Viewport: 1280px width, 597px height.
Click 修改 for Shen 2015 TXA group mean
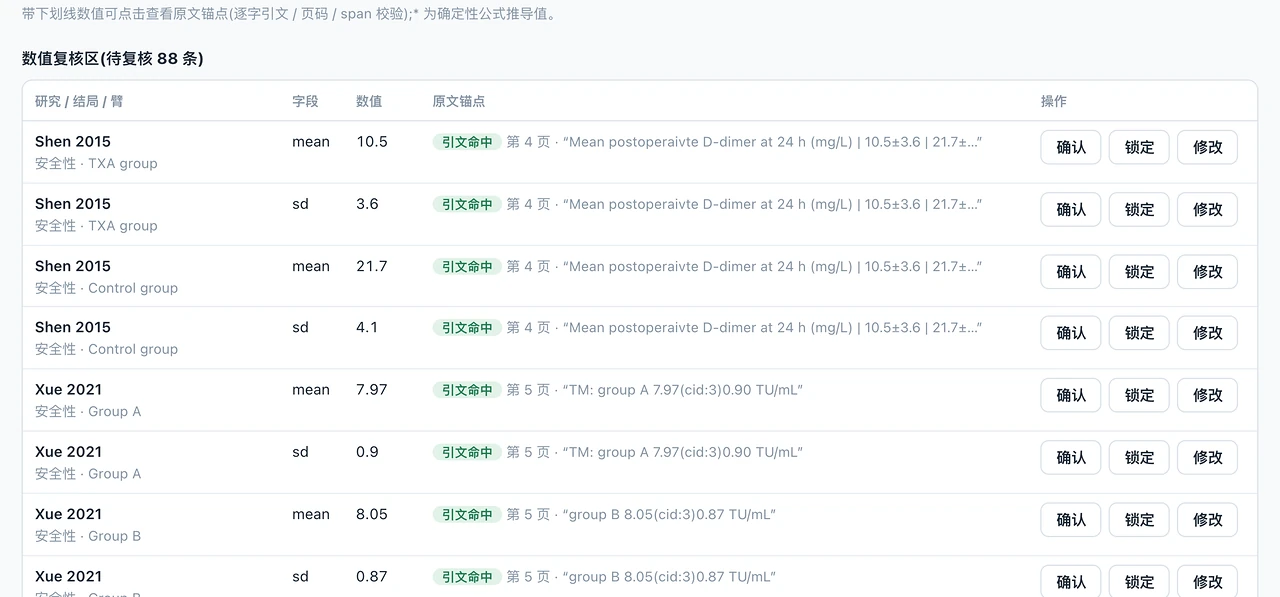pyautogui.click(x=1207, y=147)
